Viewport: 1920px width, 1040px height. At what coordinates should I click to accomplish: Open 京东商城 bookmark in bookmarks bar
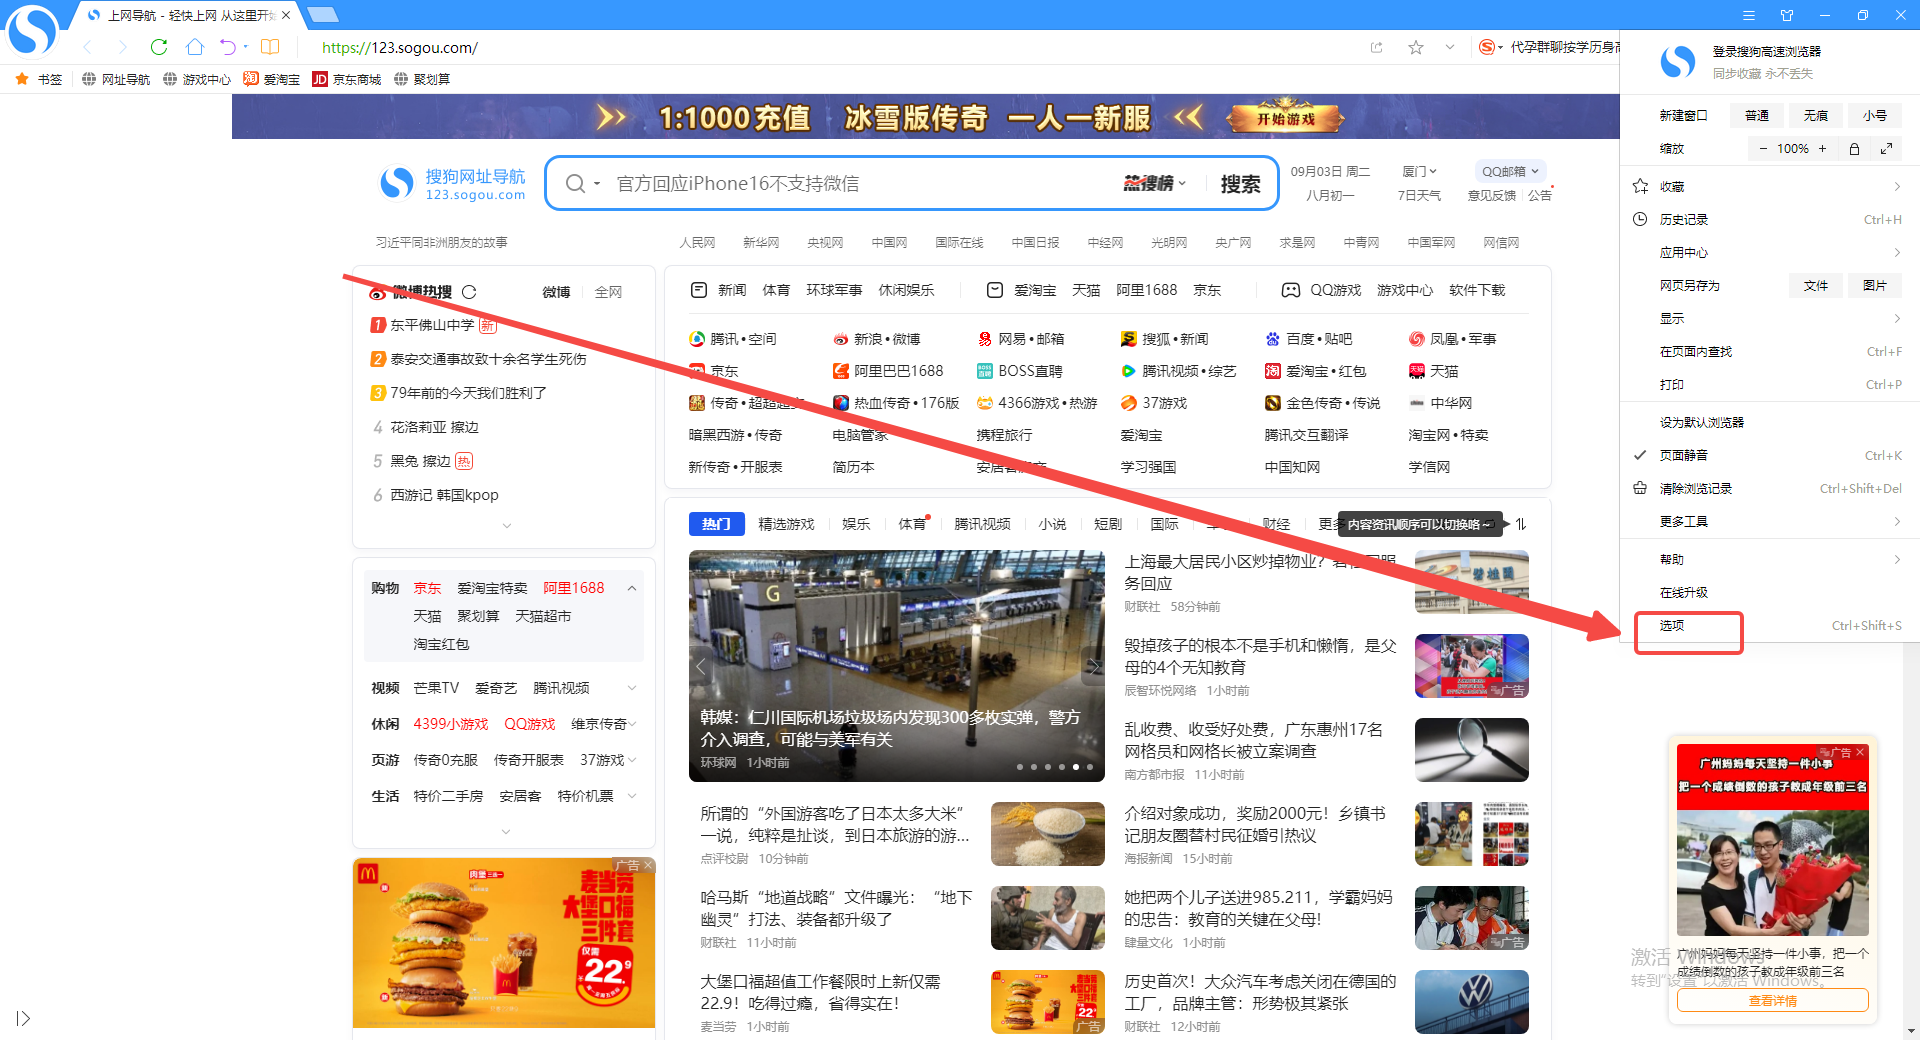click(x=347, y=79)
